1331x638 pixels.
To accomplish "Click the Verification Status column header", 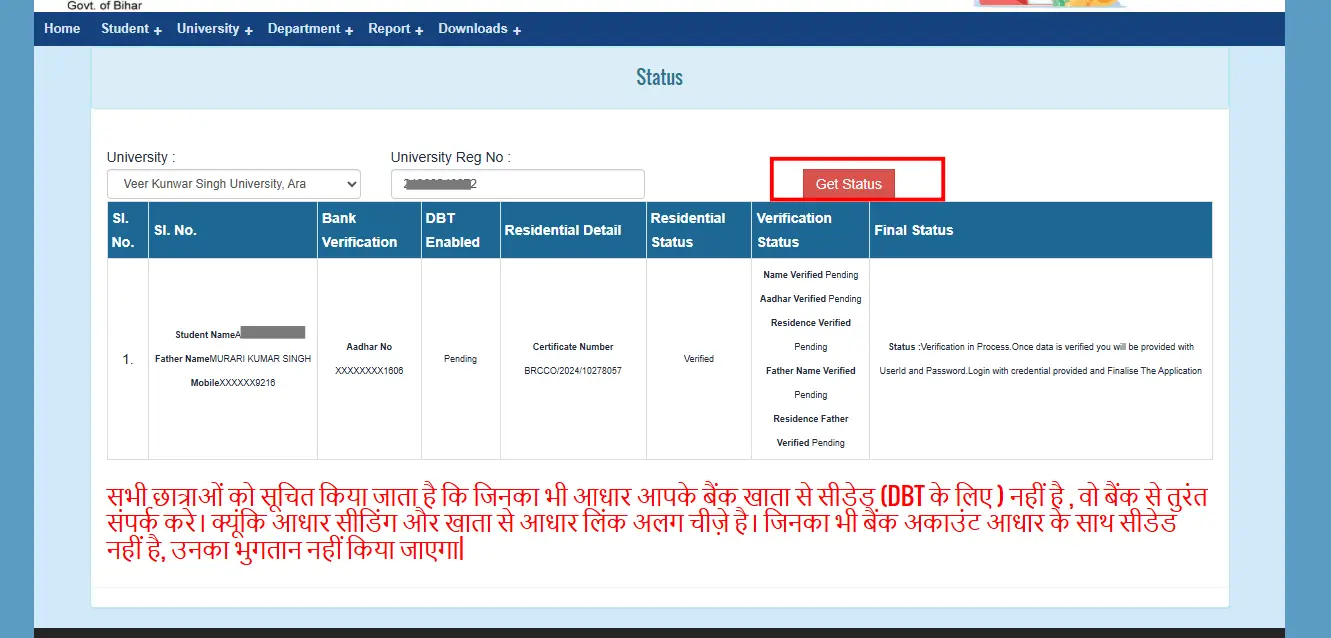I will point(794,230).
